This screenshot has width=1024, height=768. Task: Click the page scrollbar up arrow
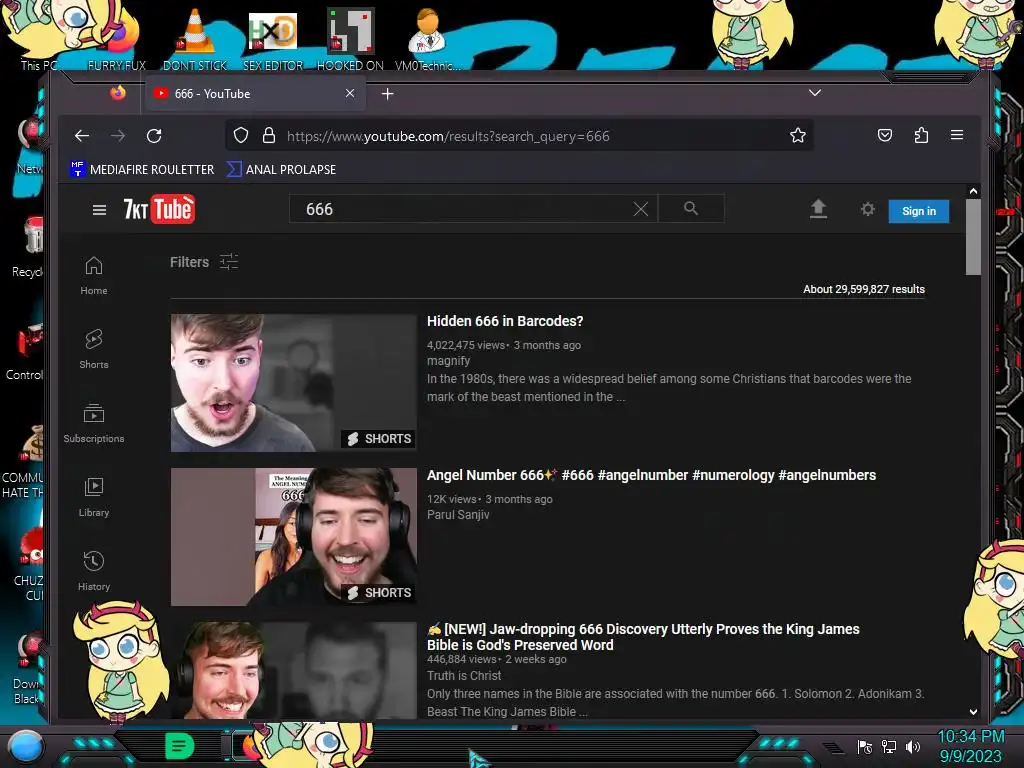click(x=973, y=191)
